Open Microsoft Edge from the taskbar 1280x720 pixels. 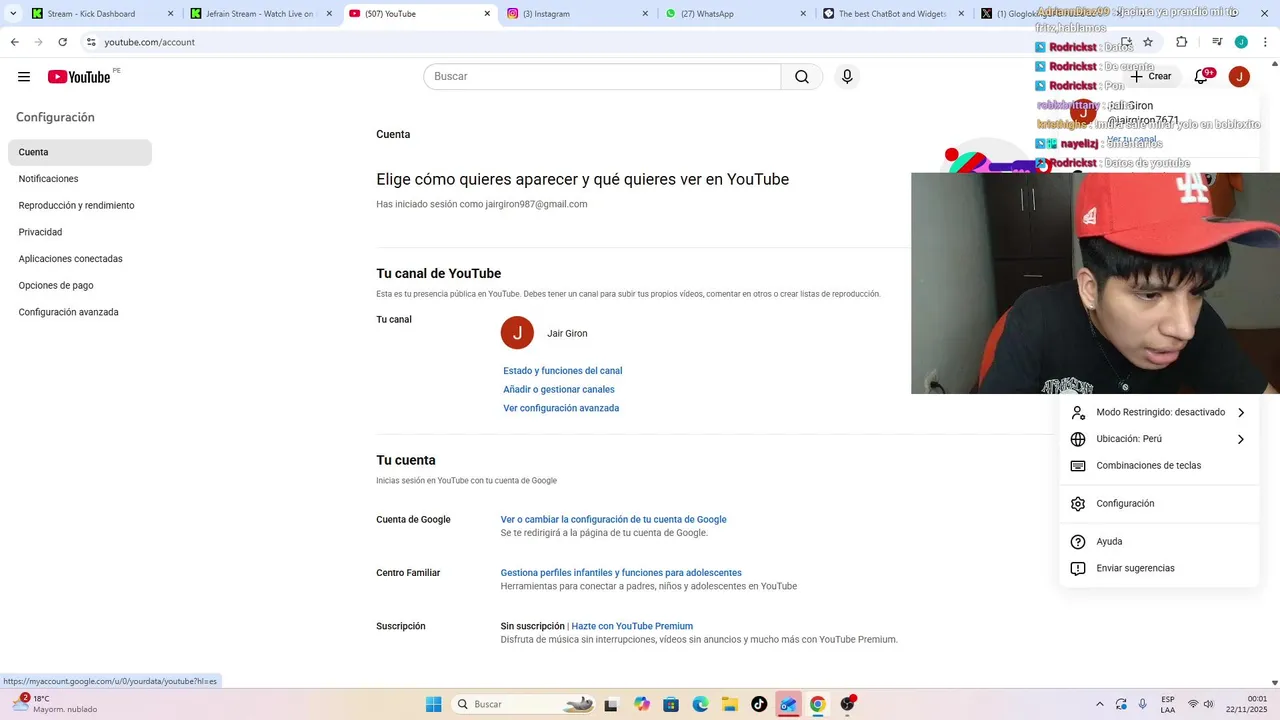700,704
